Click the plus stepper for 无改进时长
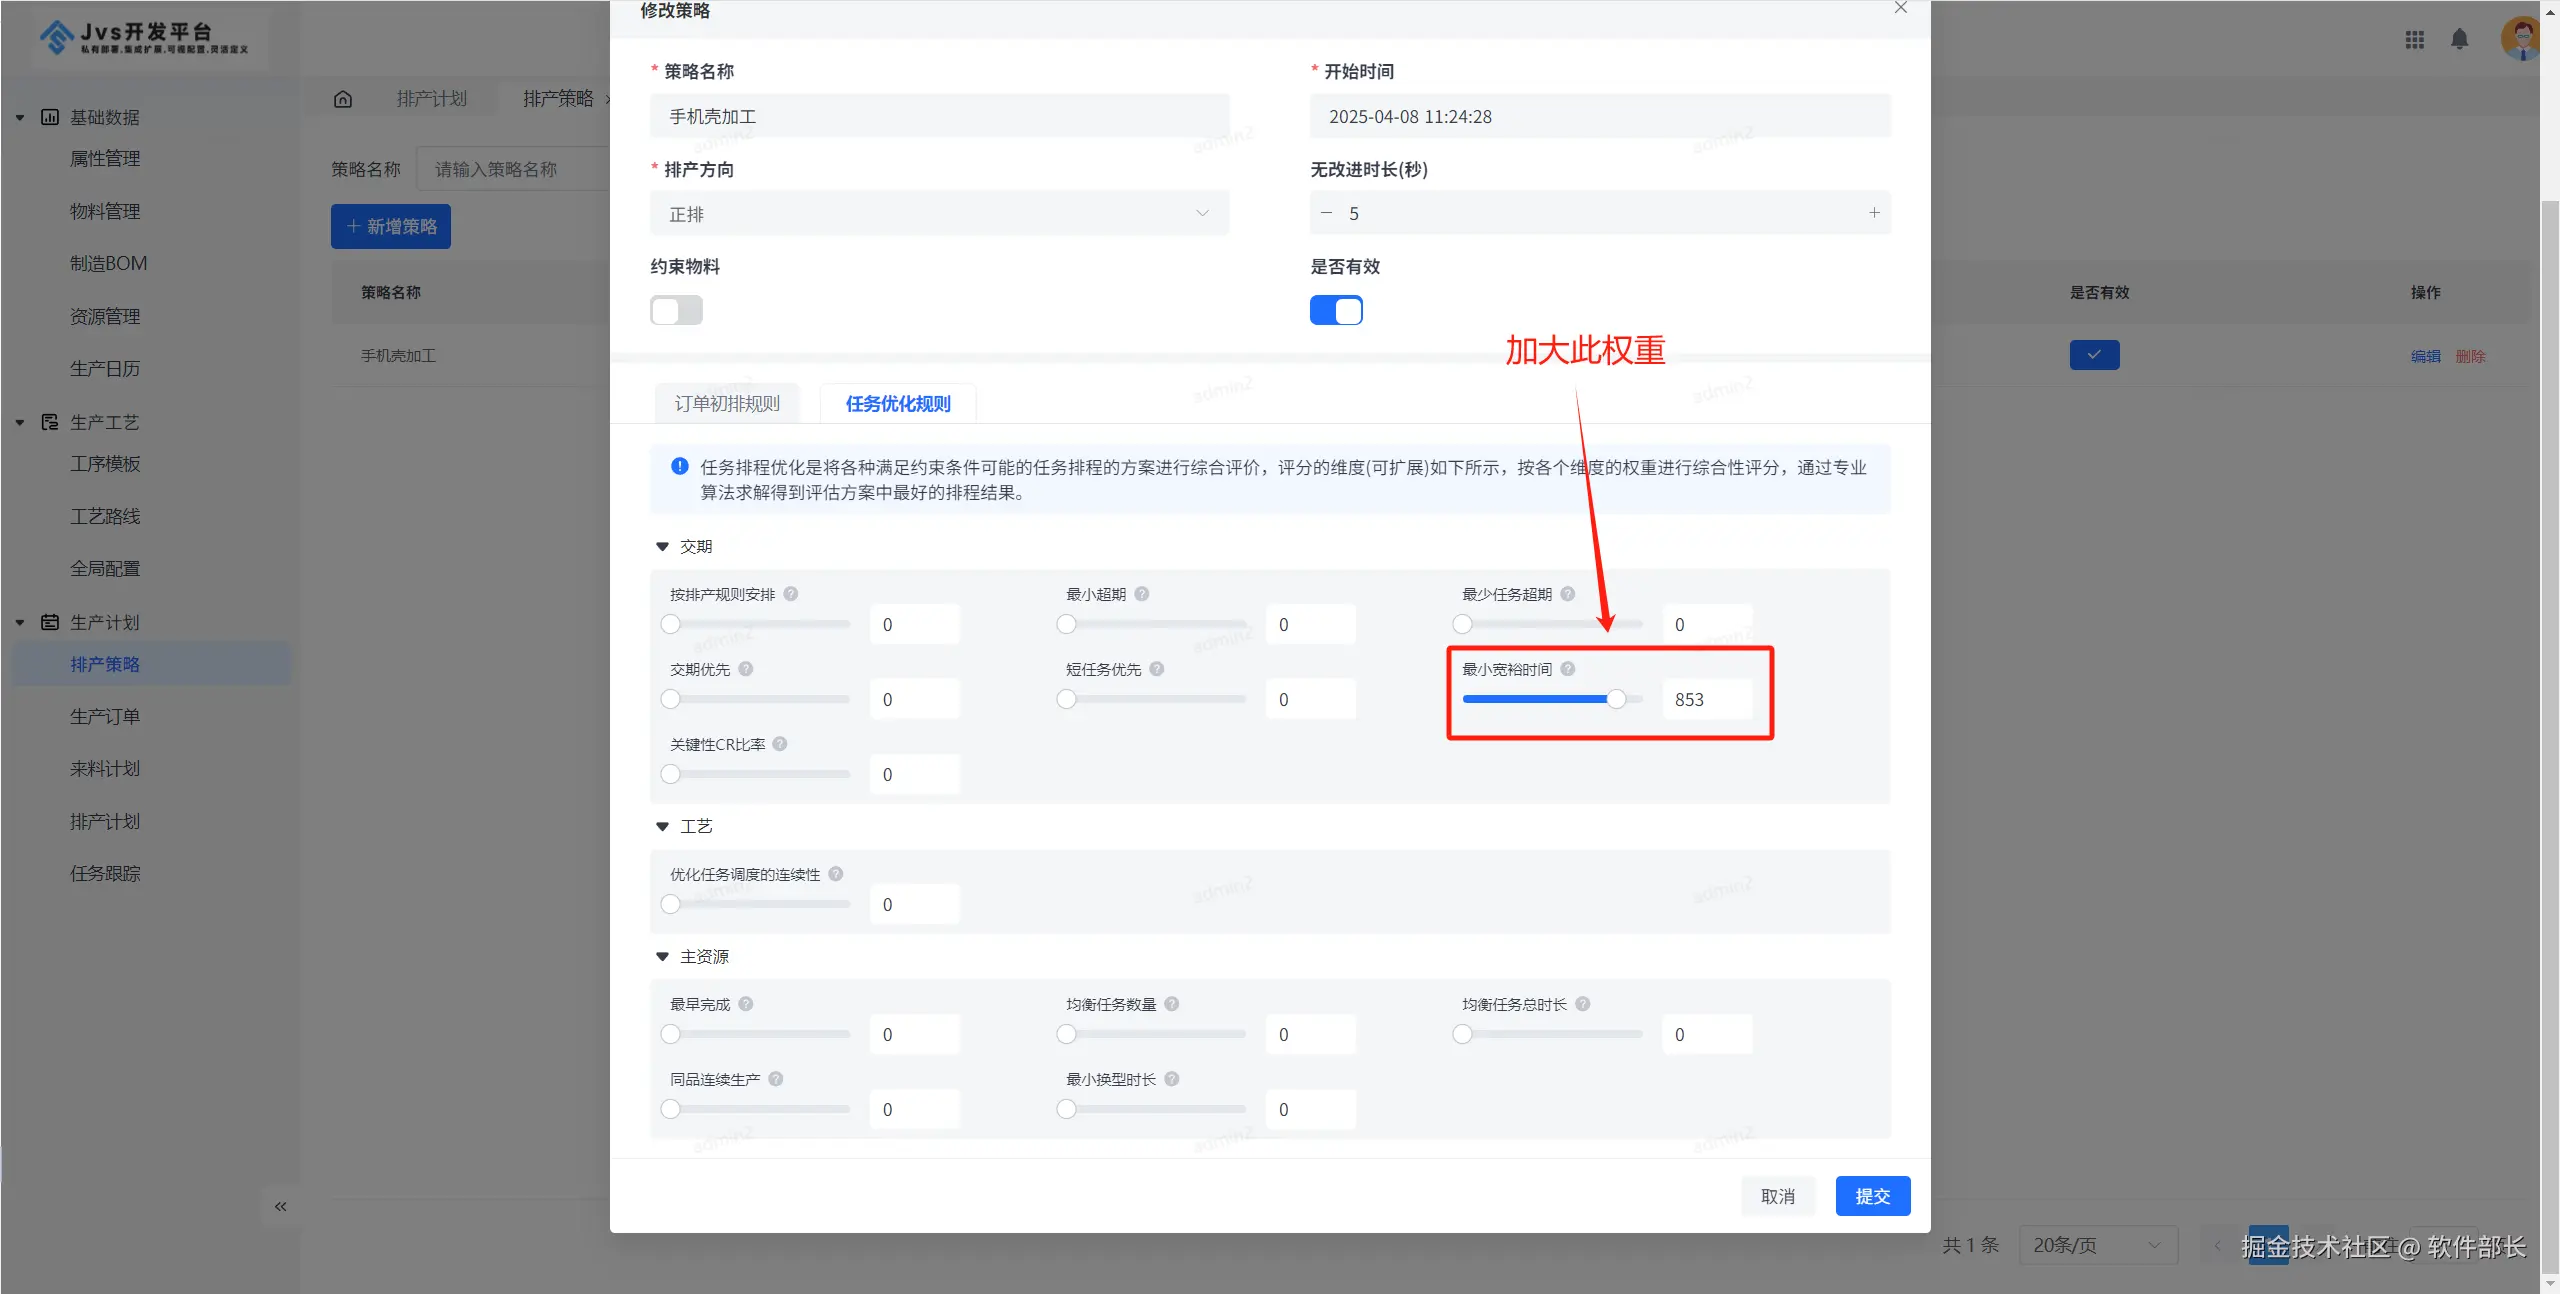 1874,213
